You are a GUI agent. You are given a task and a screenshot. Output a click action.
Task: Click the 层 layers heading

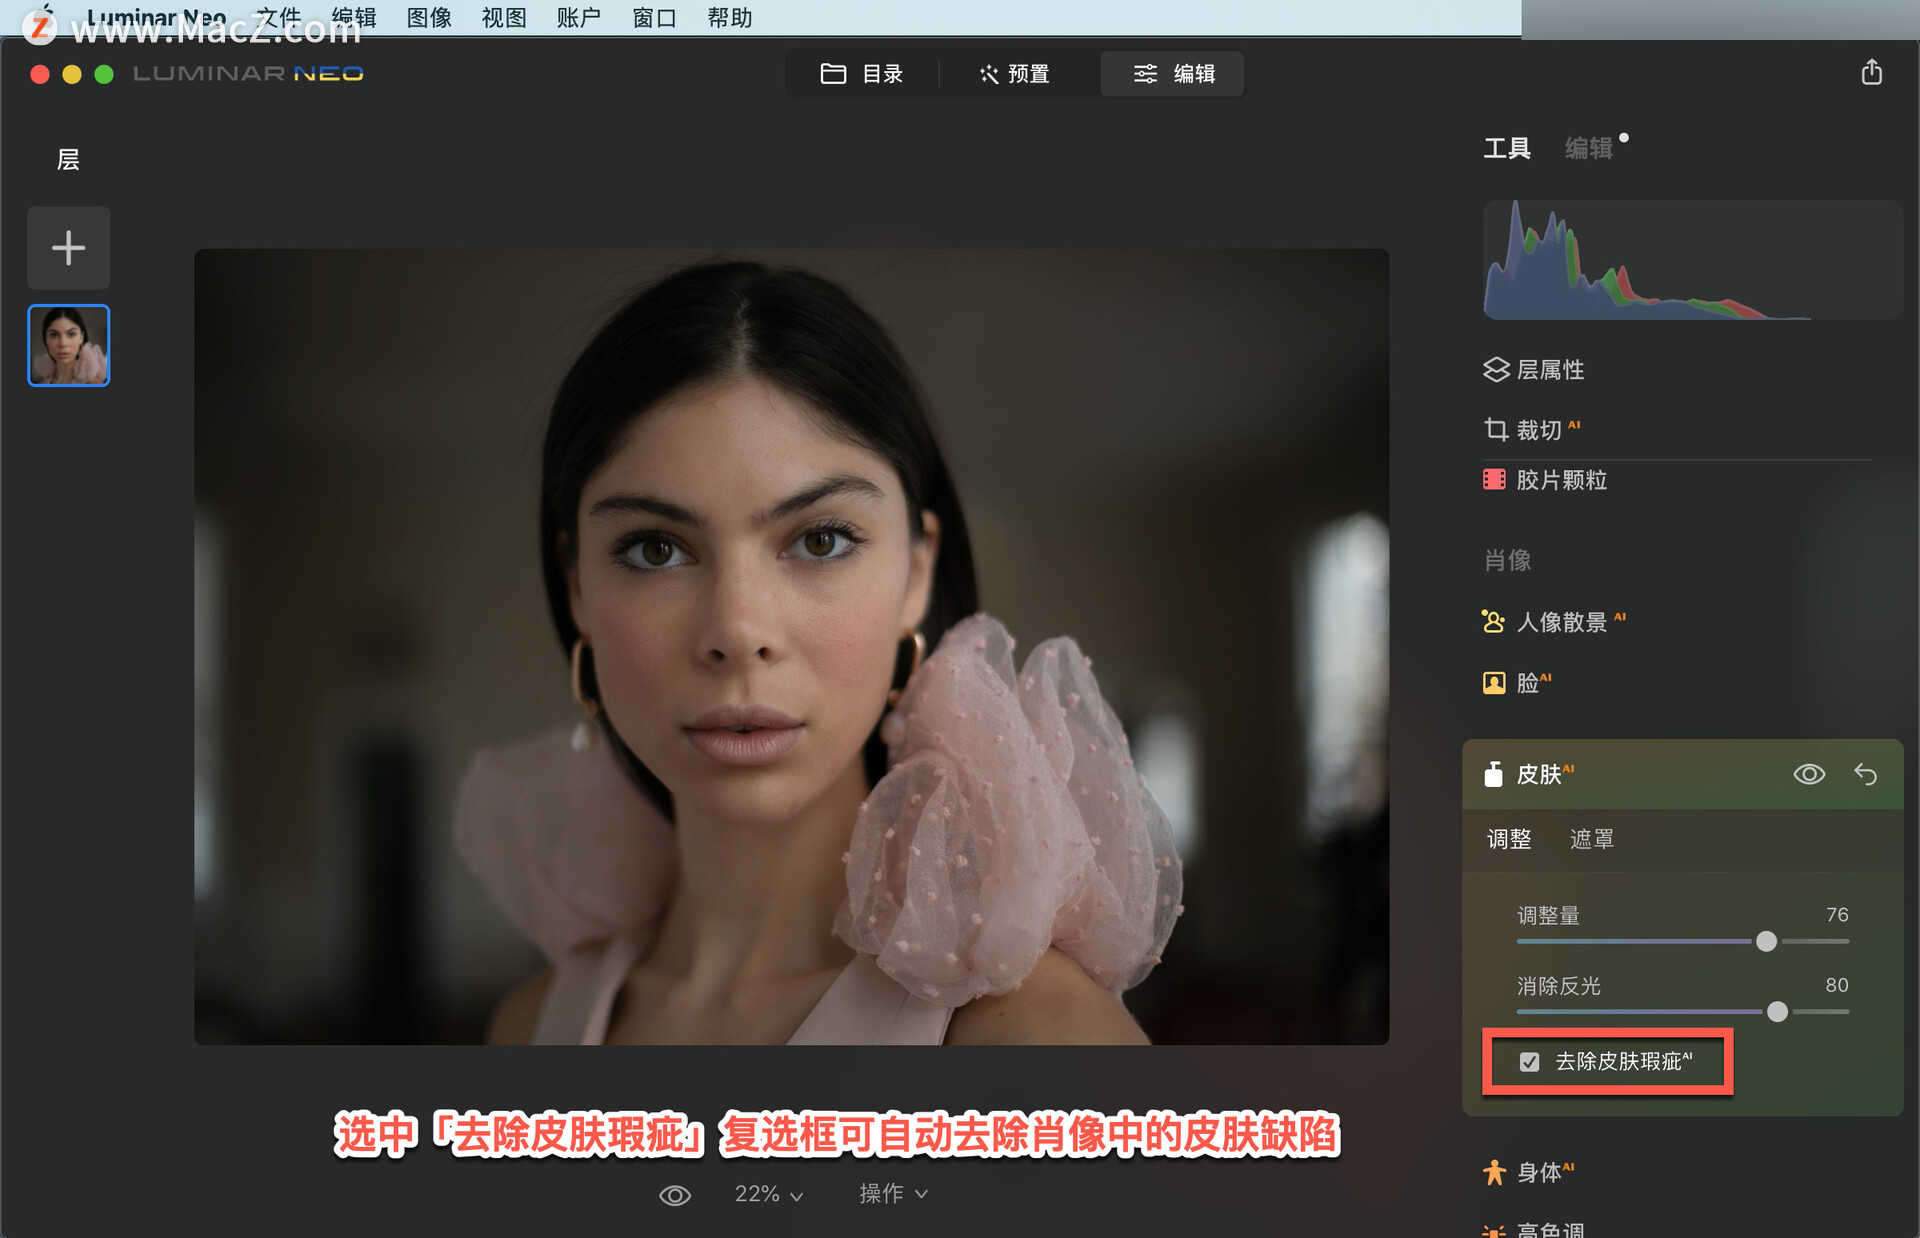tap(68, 160)
